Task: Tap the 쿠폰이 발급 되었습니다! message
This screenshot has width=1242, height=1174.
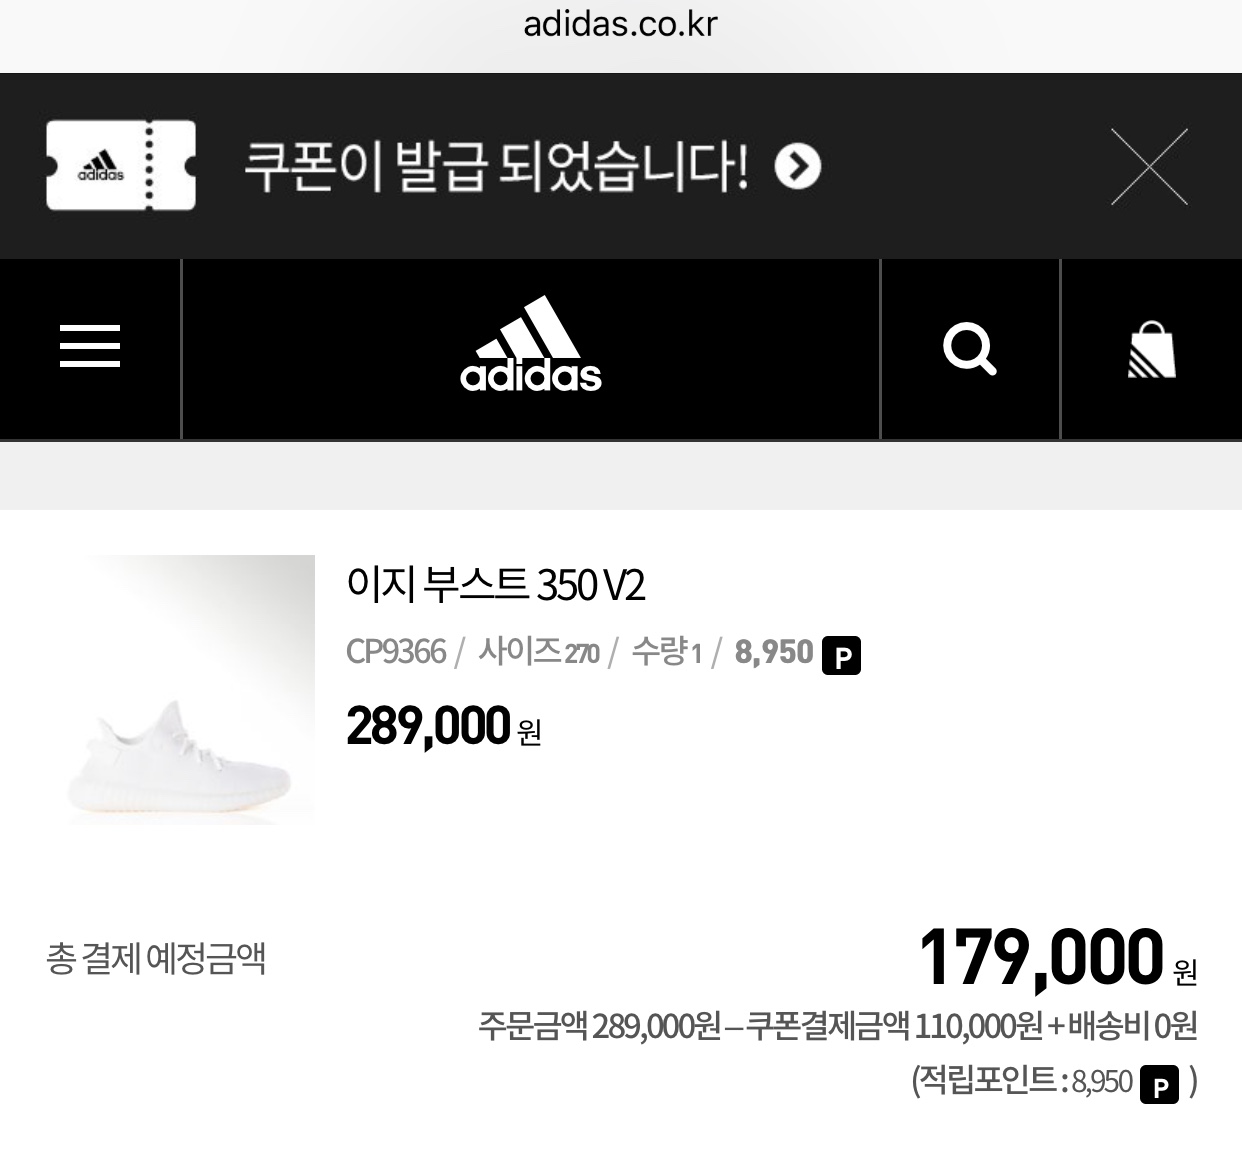Action: (x=496, y=167)
